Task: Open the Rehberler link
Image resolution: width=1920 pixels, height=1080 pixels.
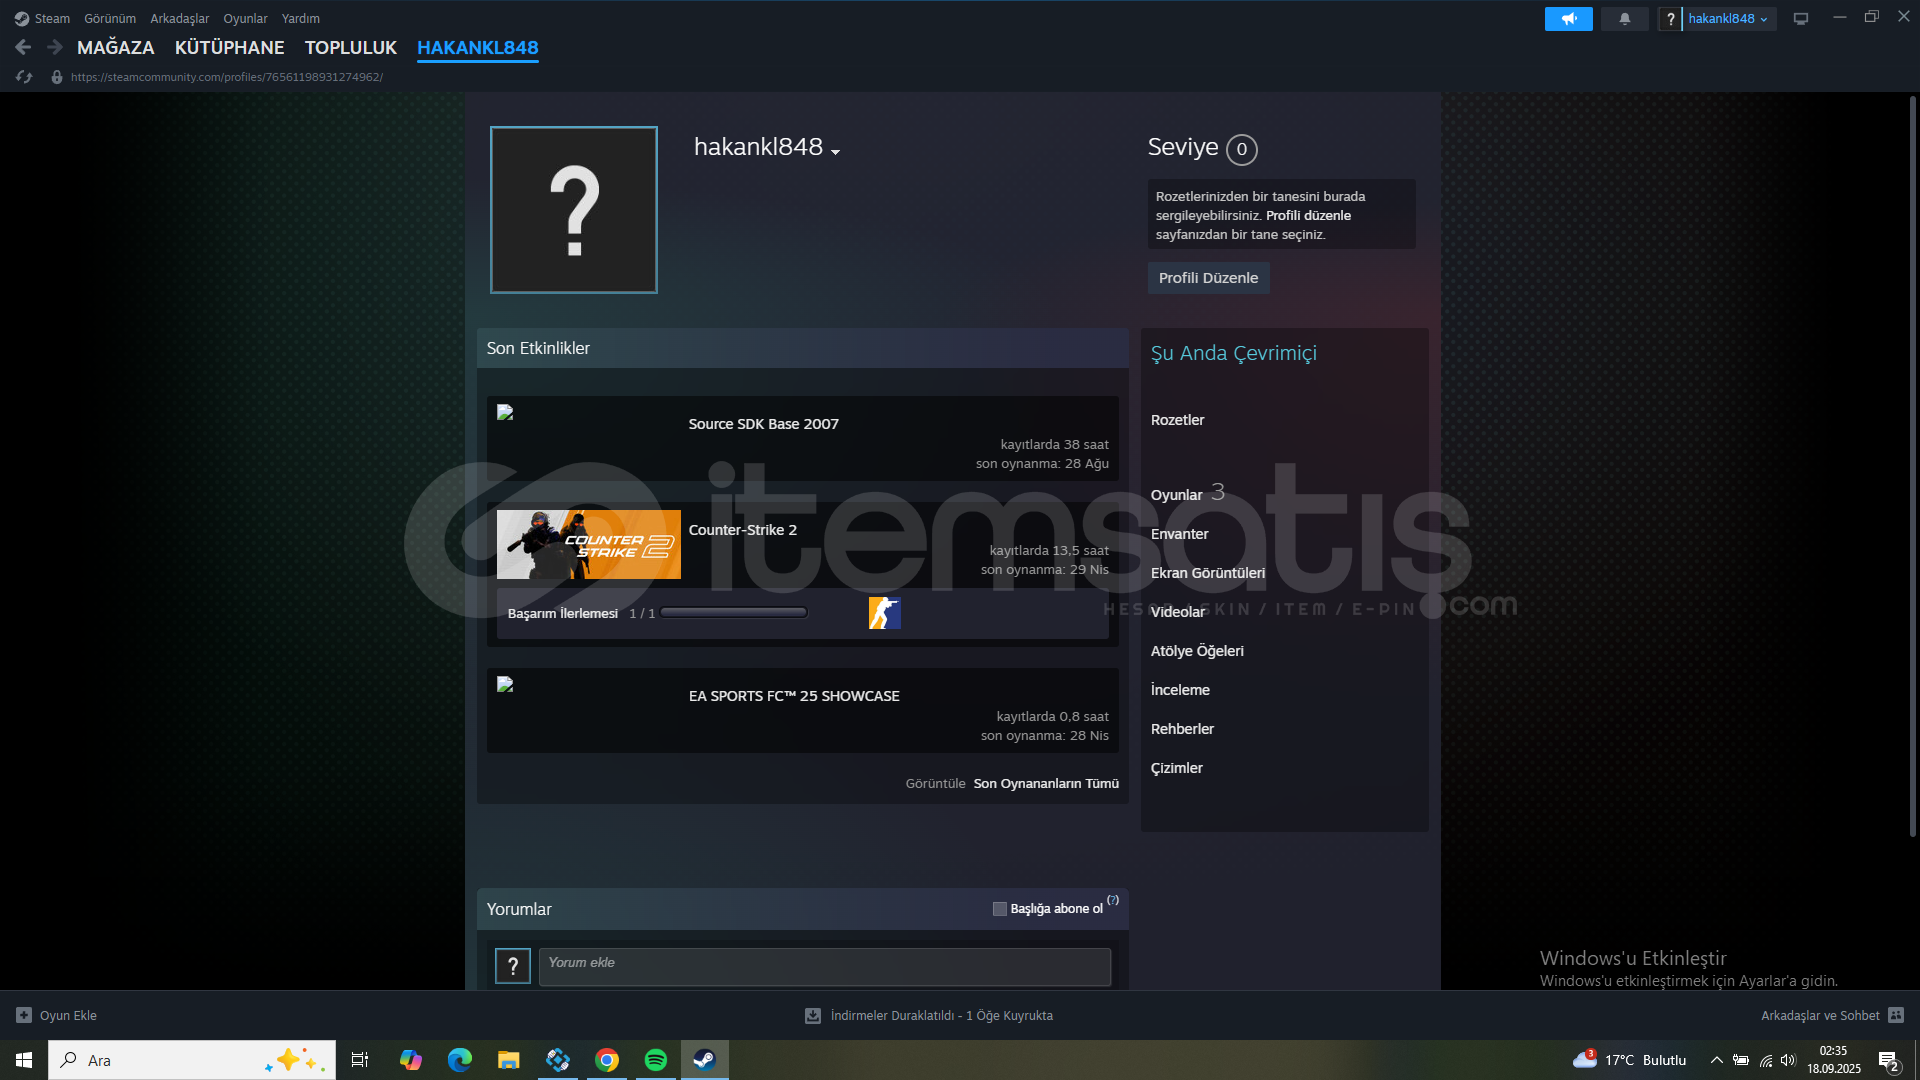Action: coord(1183,729)
